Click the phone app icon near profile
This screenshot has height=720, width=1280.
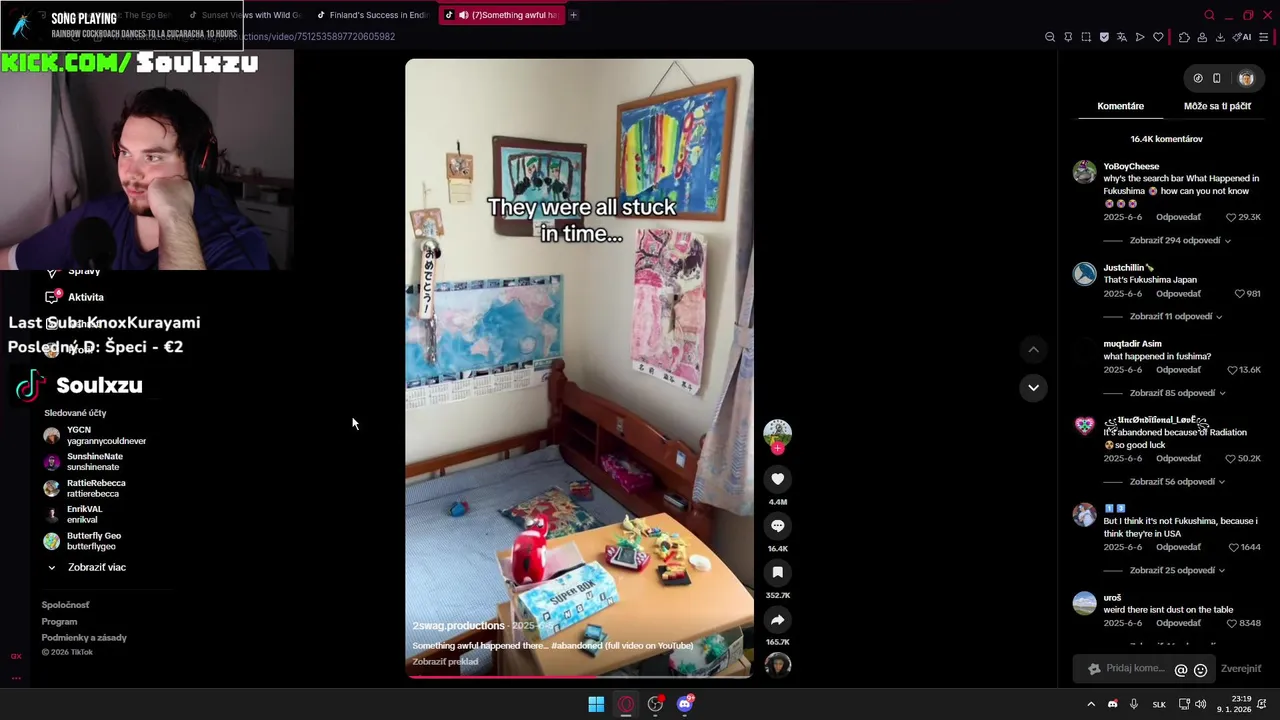(x=1216, y=78)
